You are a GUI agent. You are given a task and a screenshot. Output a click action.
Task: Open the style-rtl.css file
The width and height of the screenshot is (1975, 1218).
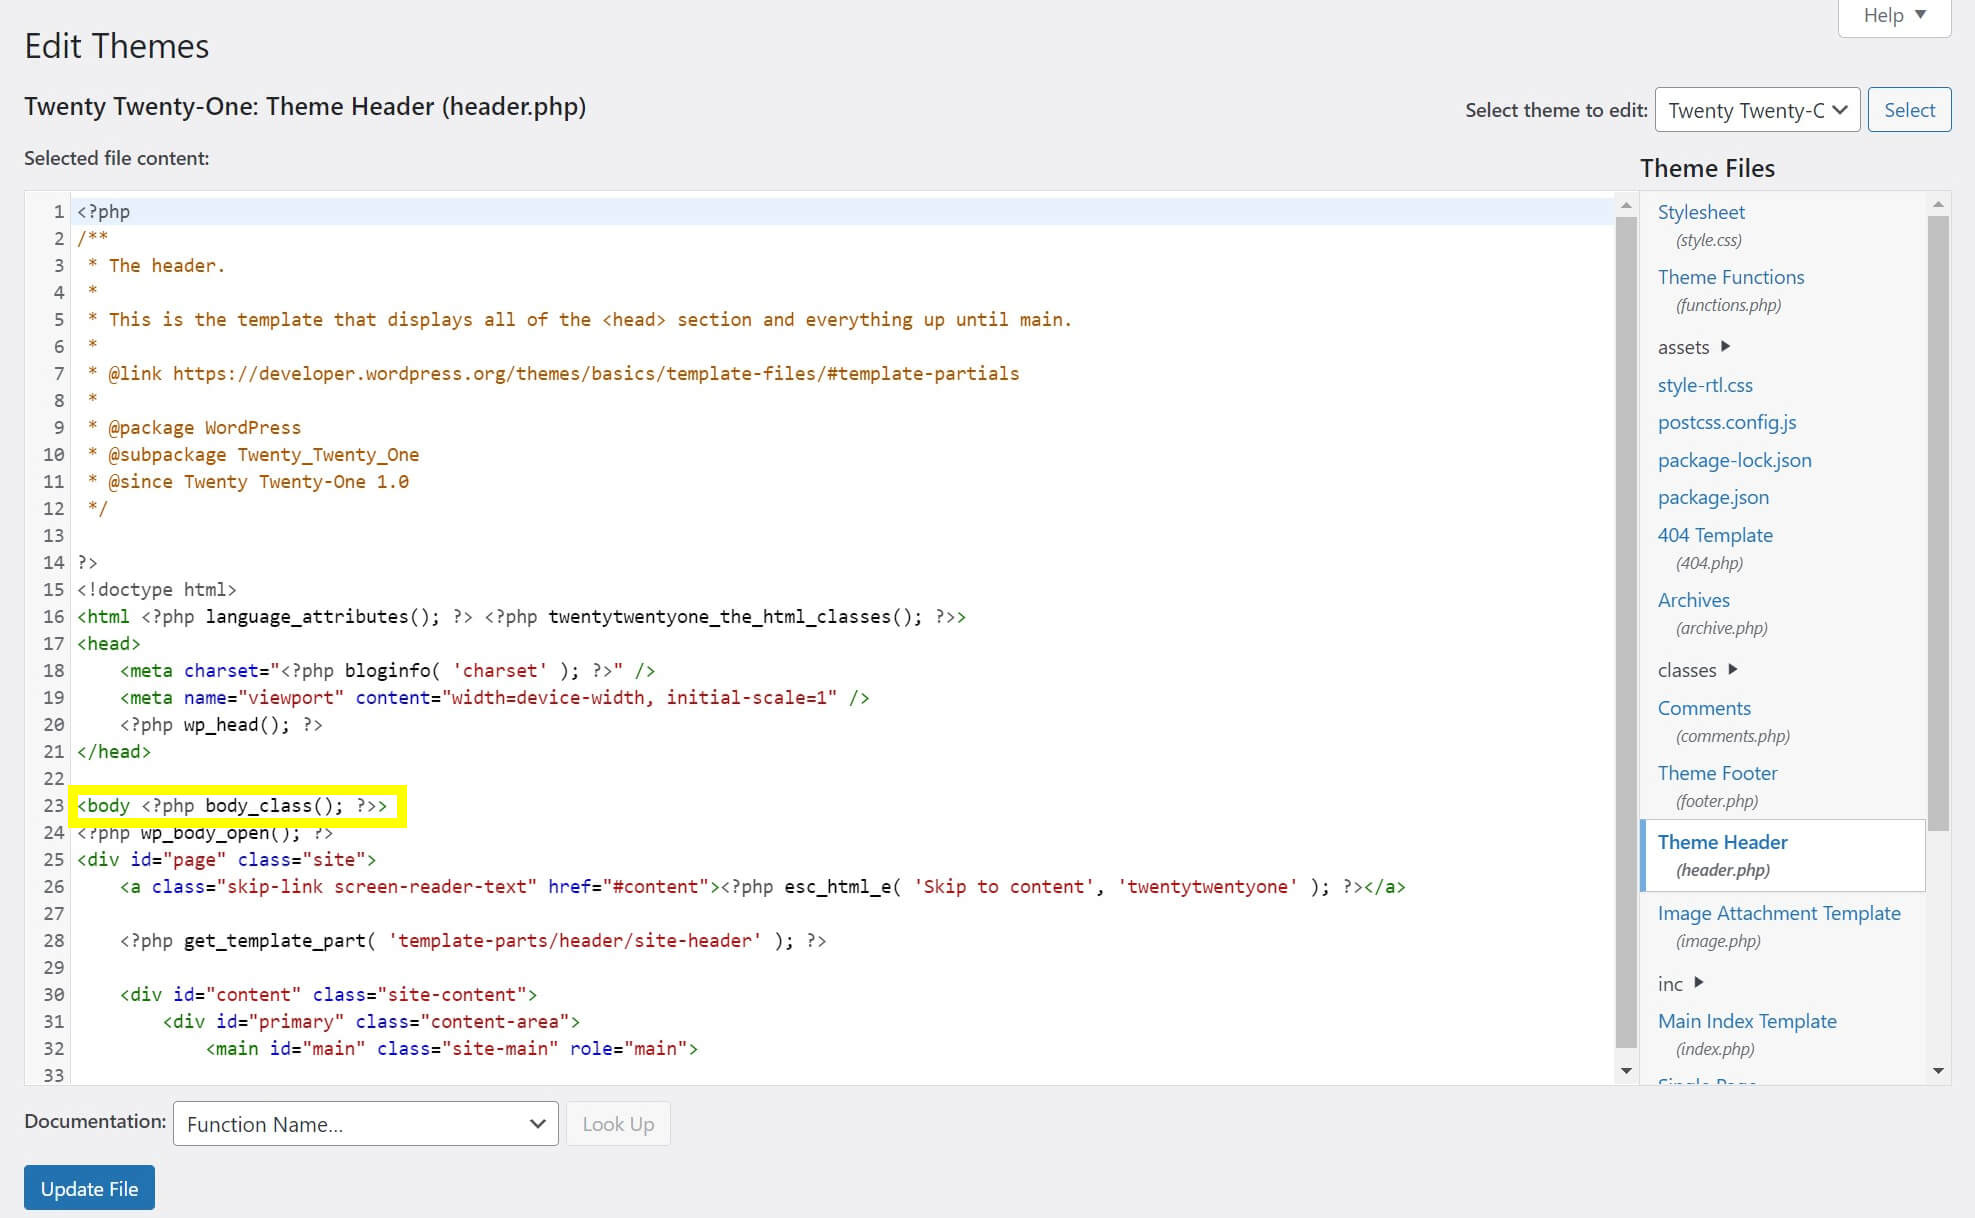pyautogui.click(x=1705, y=385)
